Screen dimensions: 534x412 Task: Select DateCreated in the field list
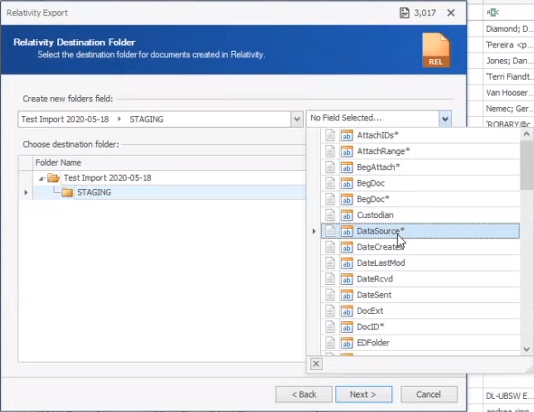[x=420, y=247]
